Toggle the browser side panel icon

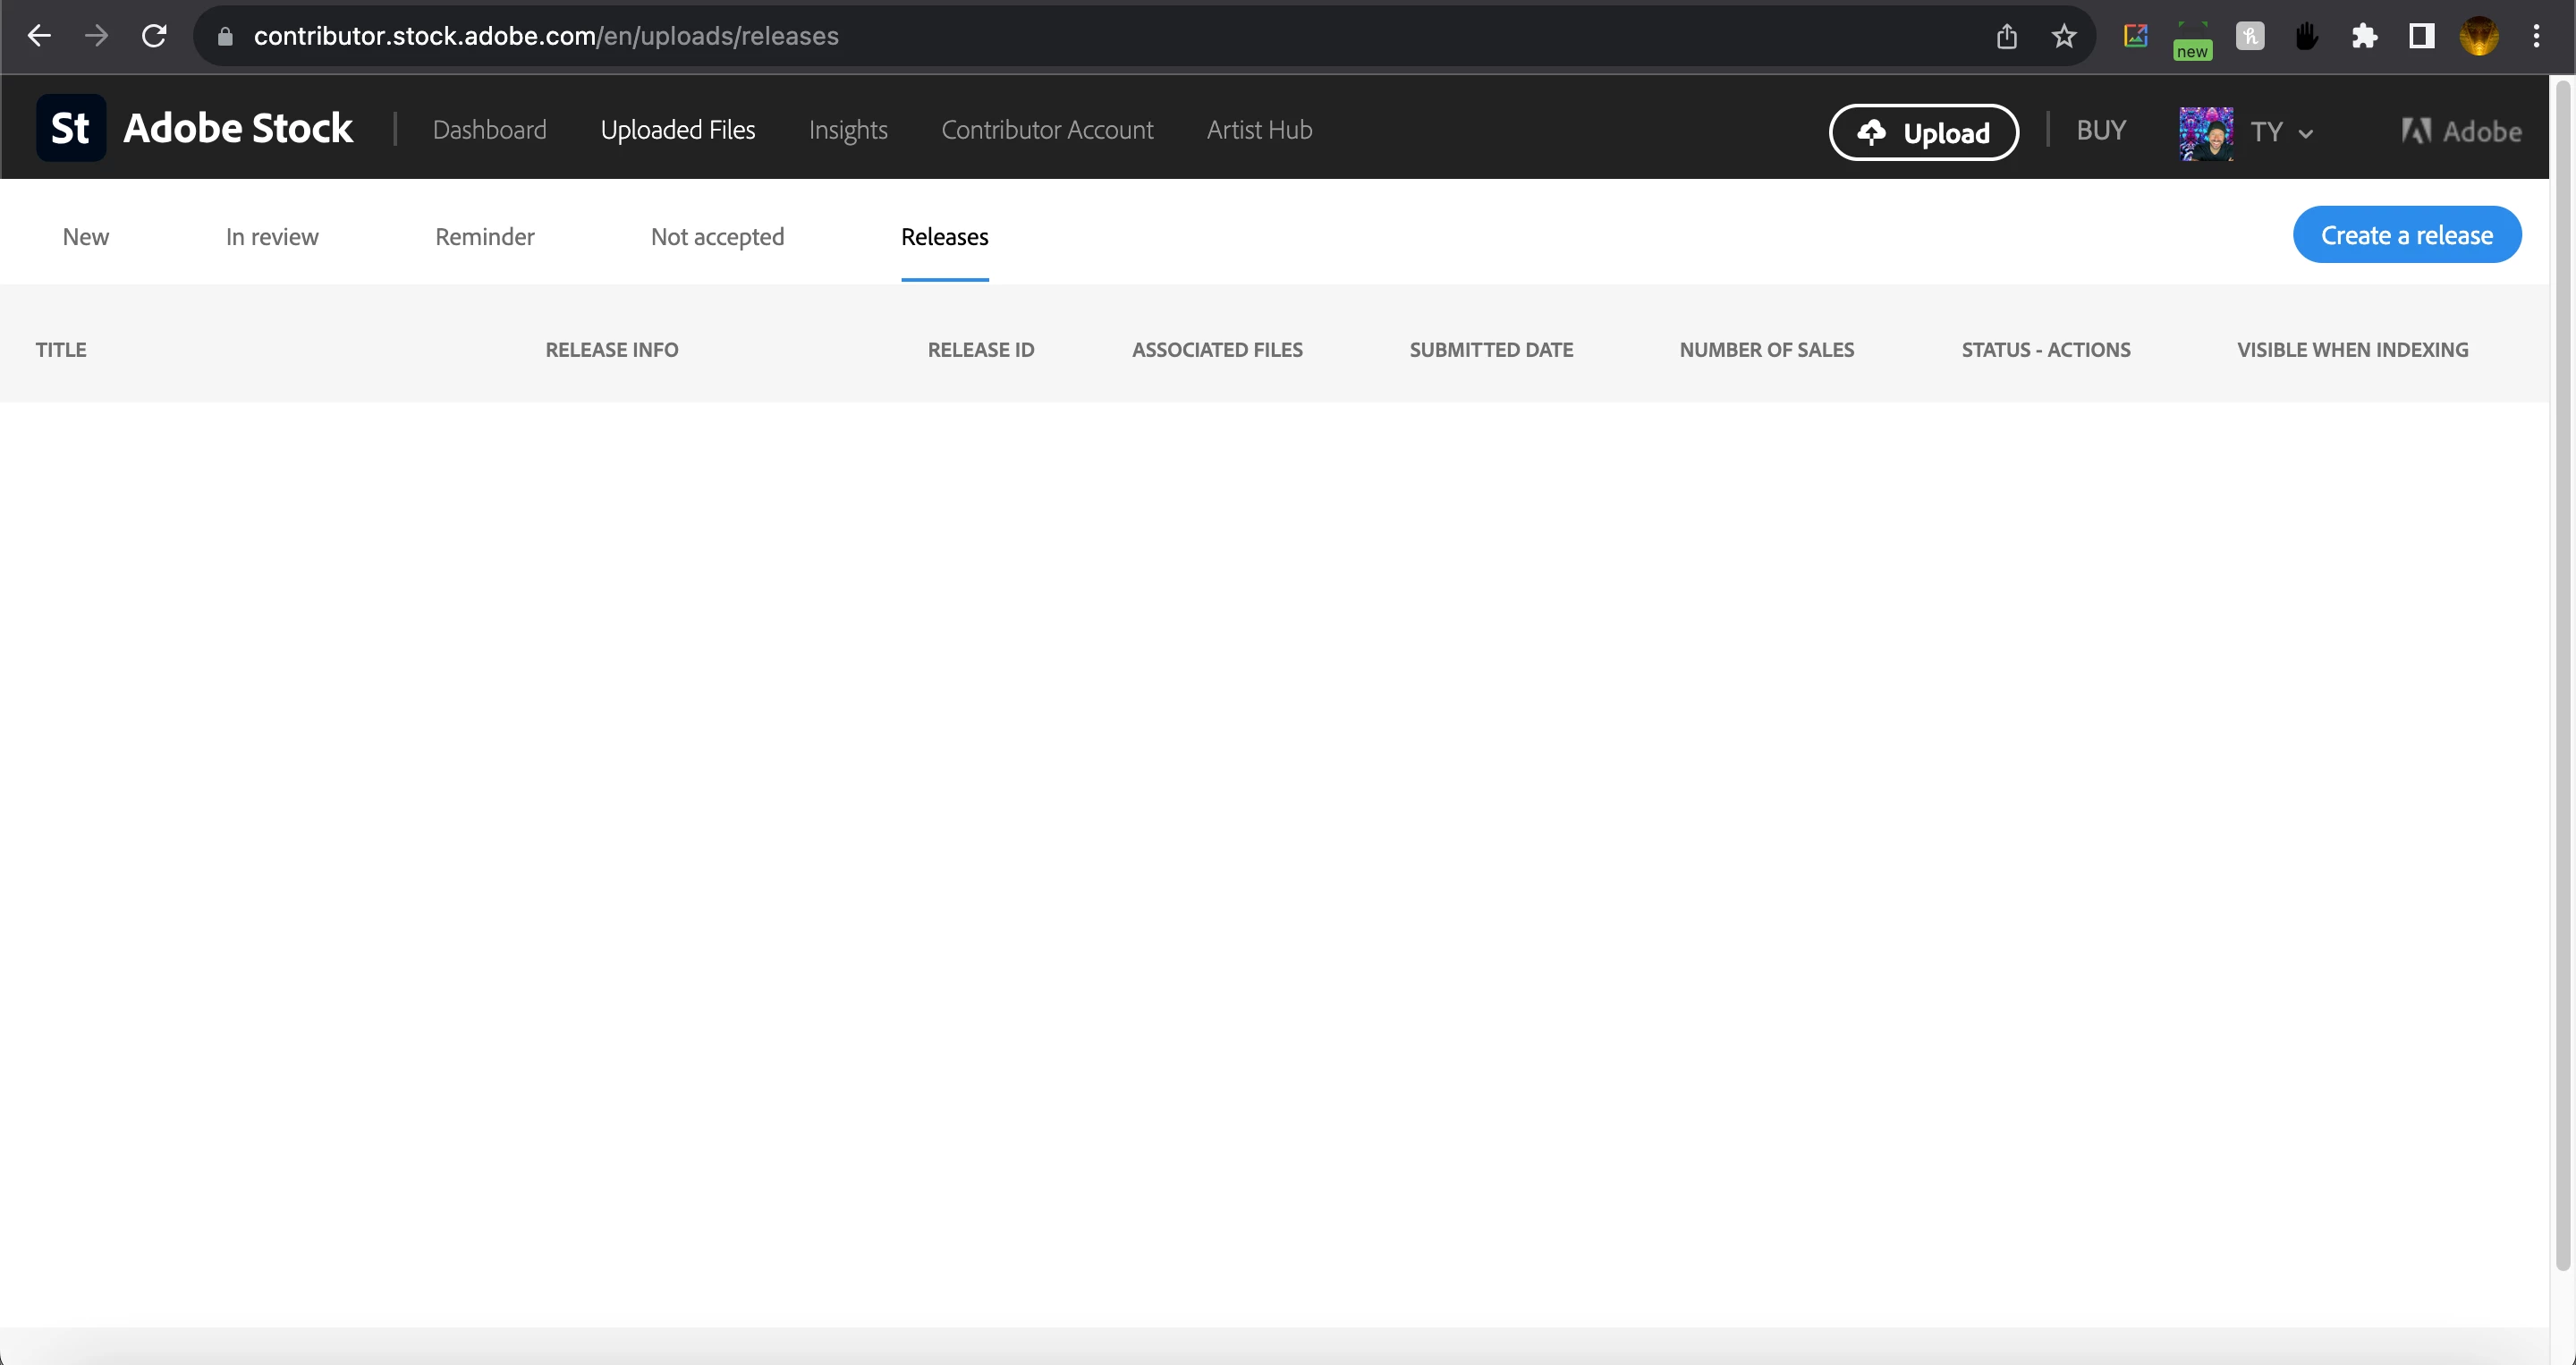(x=2421, y=36)
